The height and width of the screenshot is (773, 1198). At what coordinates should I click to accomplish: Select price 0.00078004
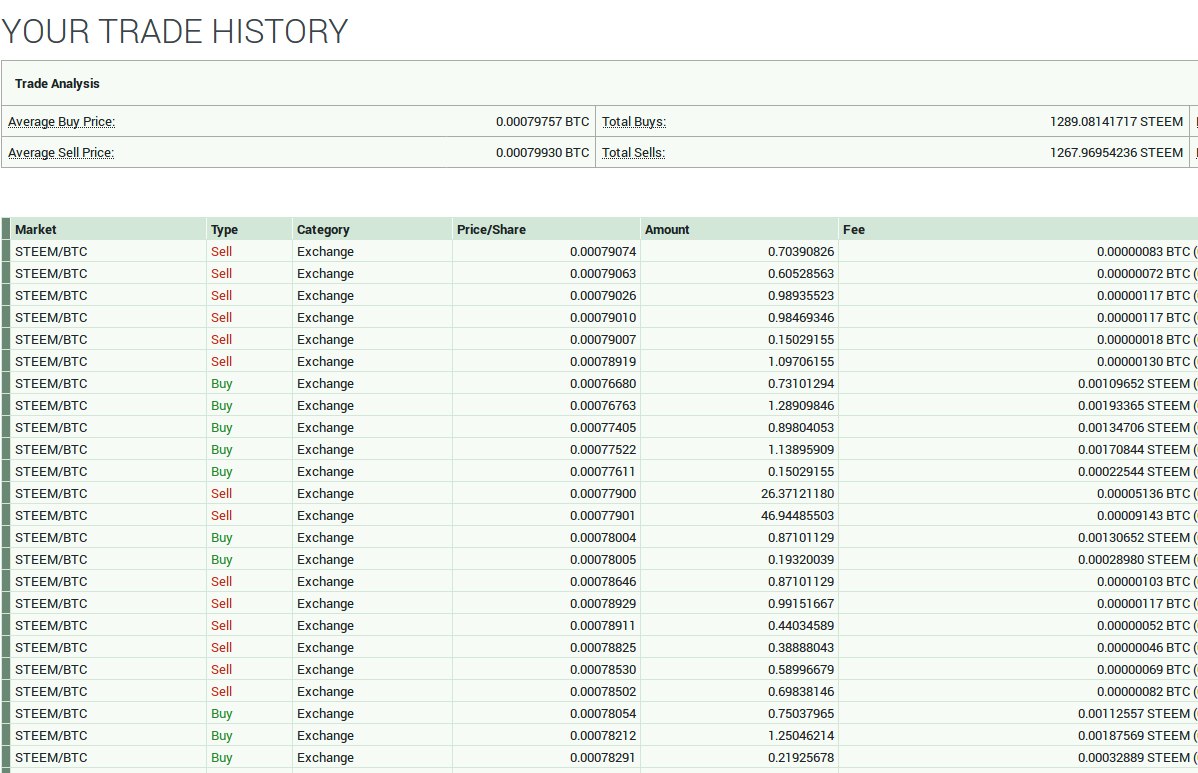[603, 538]
